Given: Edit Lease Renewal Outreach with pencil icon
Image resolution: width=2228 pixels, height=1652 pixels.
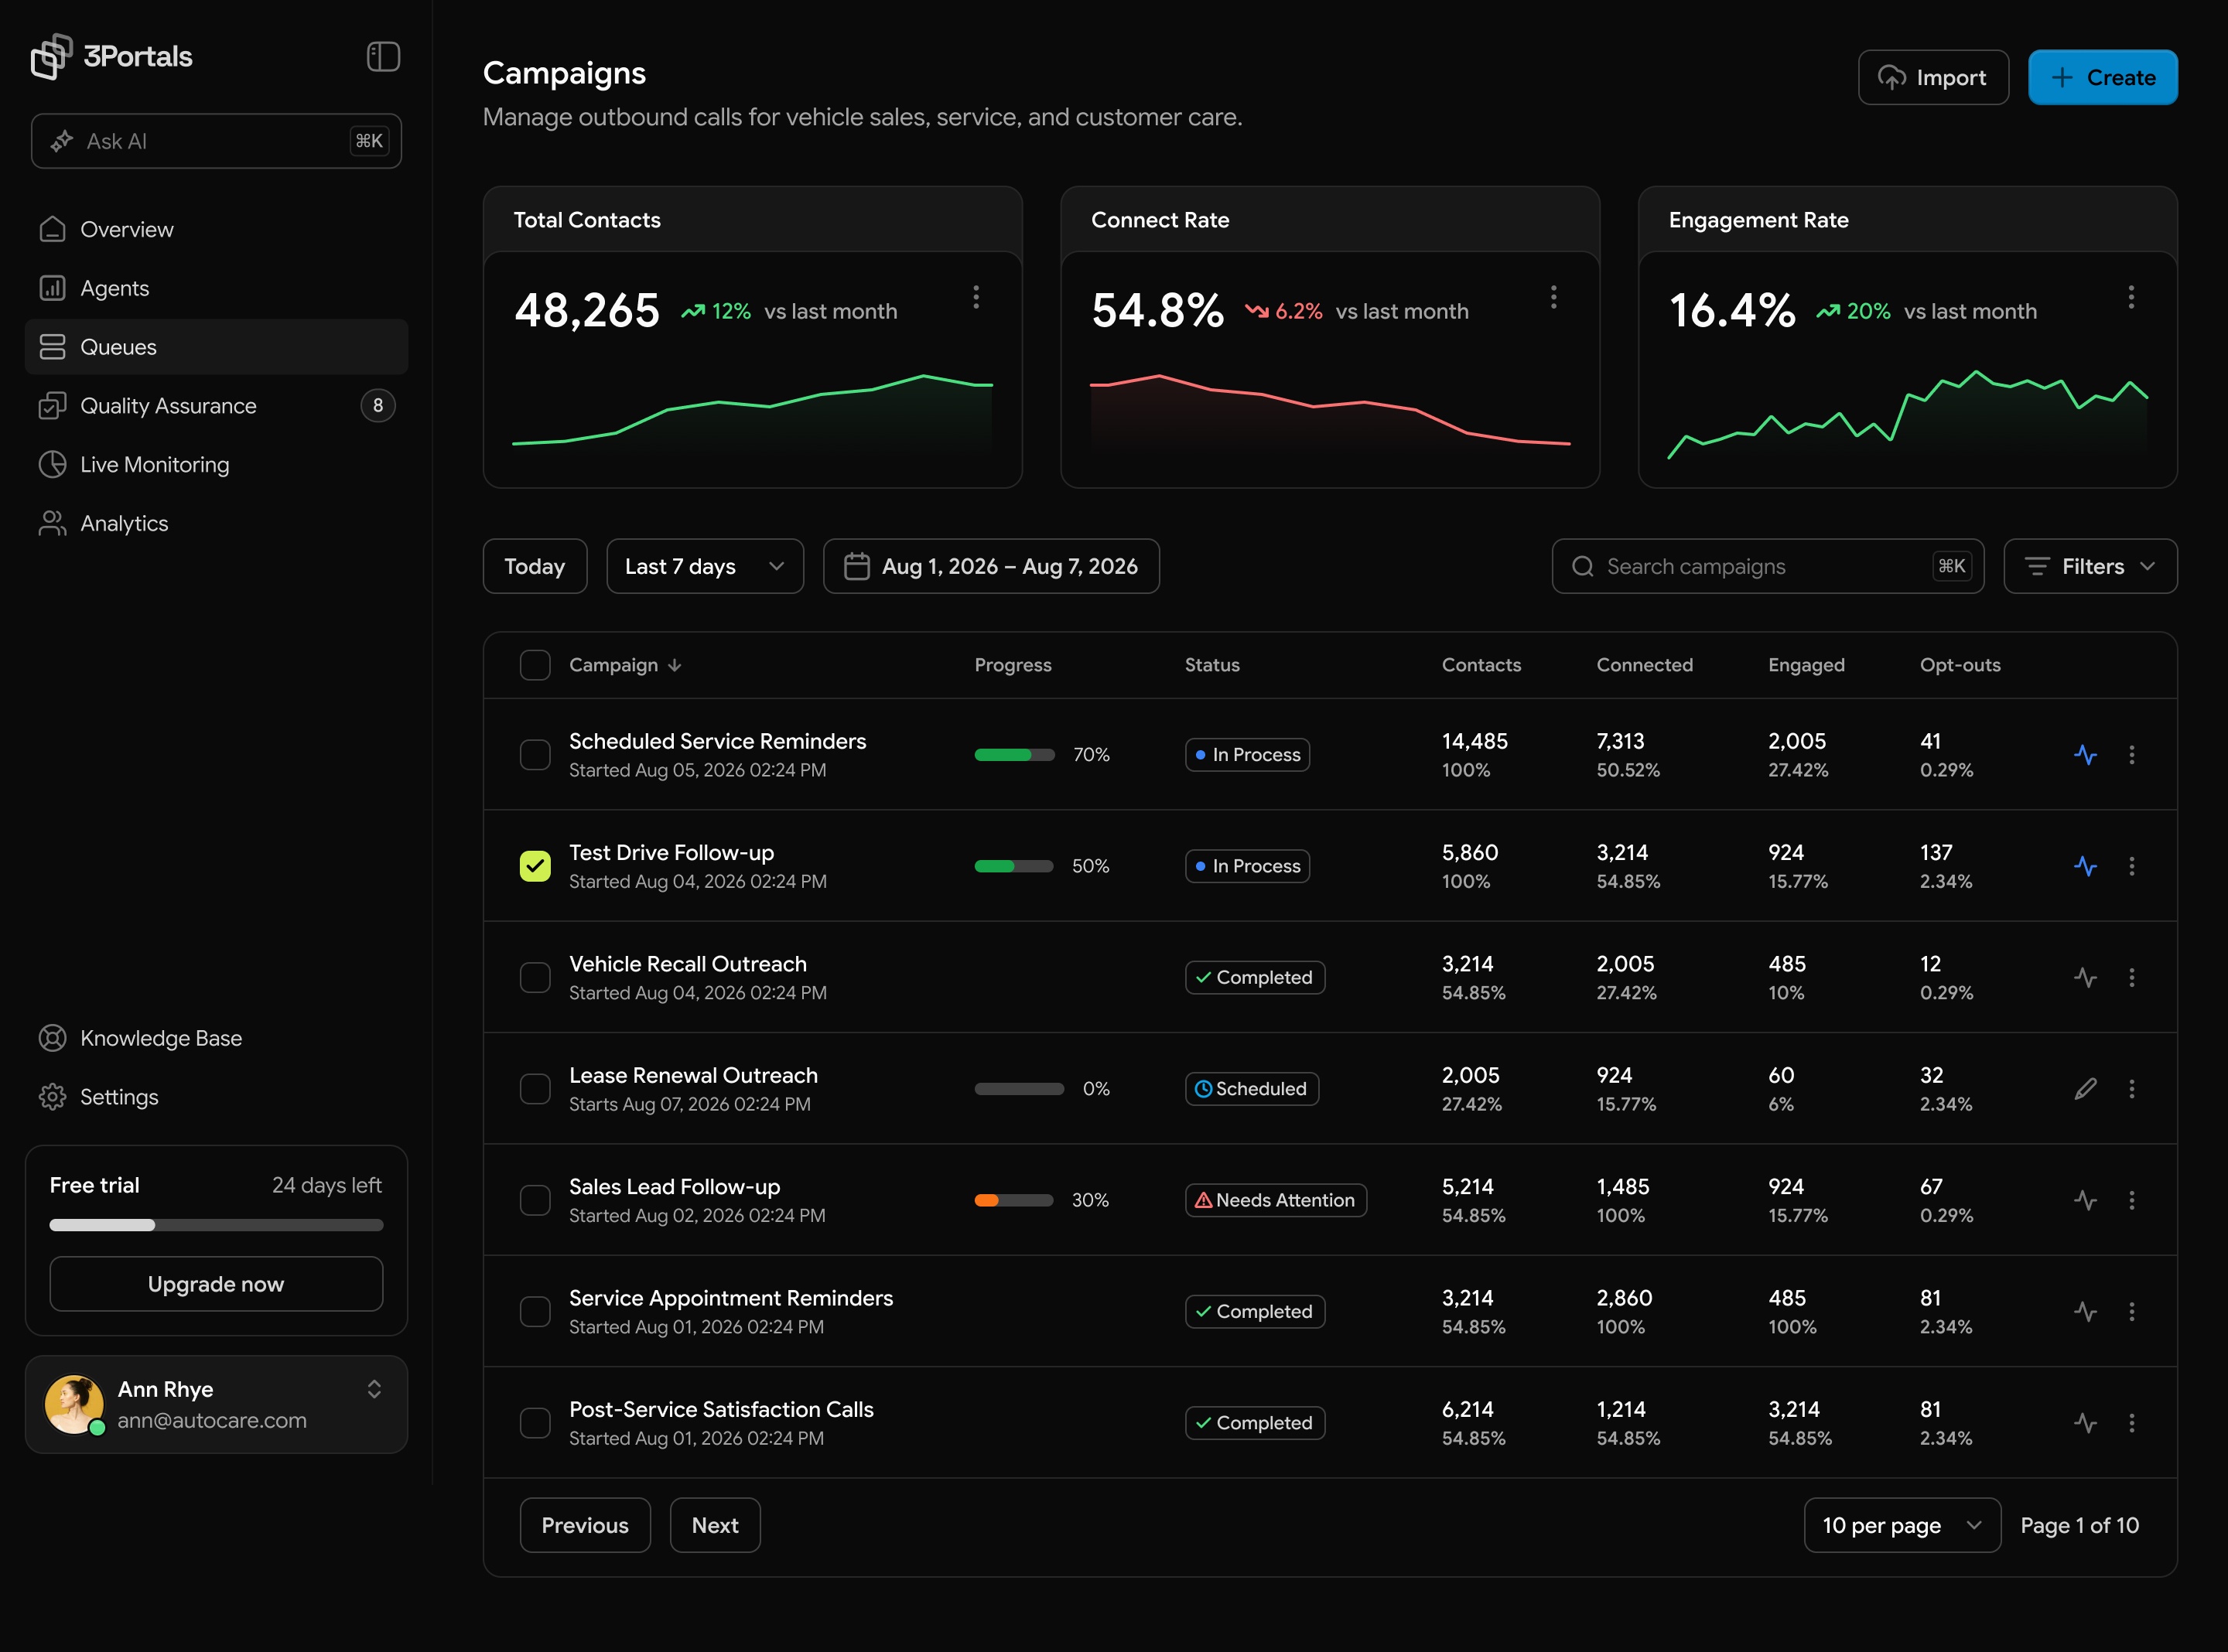Looking at the screenshot, I should point(2085,1089).
